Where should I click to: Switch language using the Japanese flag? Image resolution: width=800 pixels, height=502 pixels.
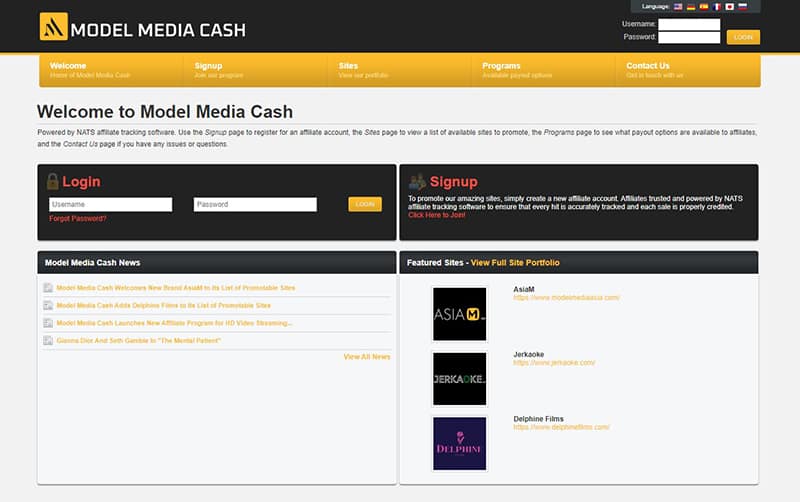730,7
